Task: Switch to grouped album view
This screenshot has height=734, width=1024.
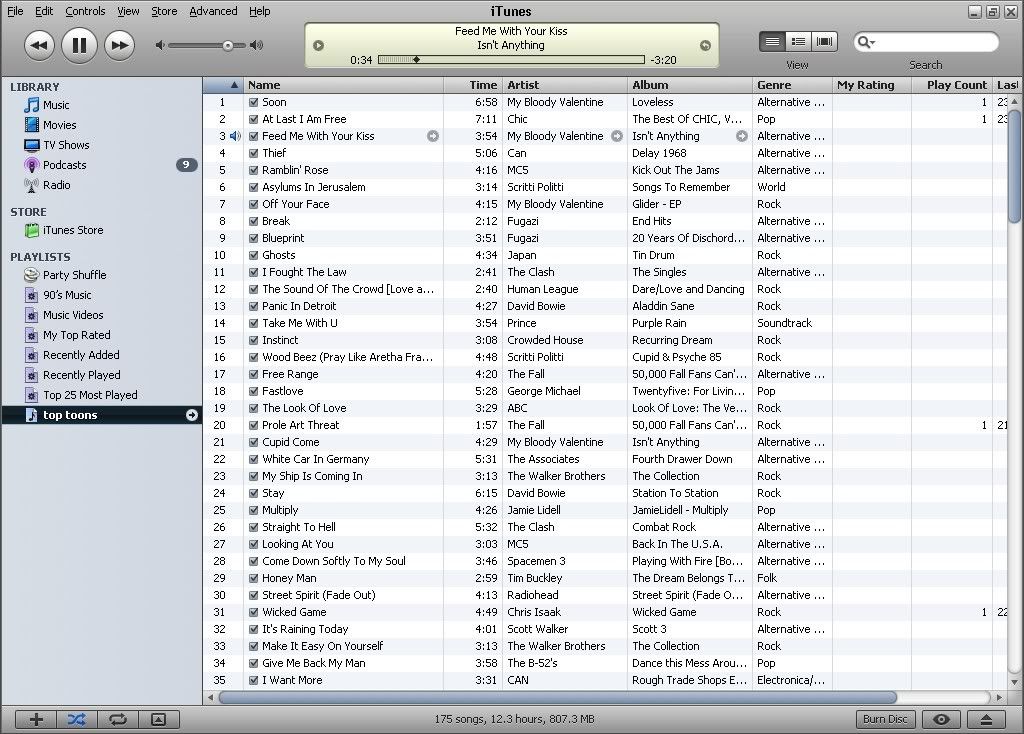Action: pos(798,41)
